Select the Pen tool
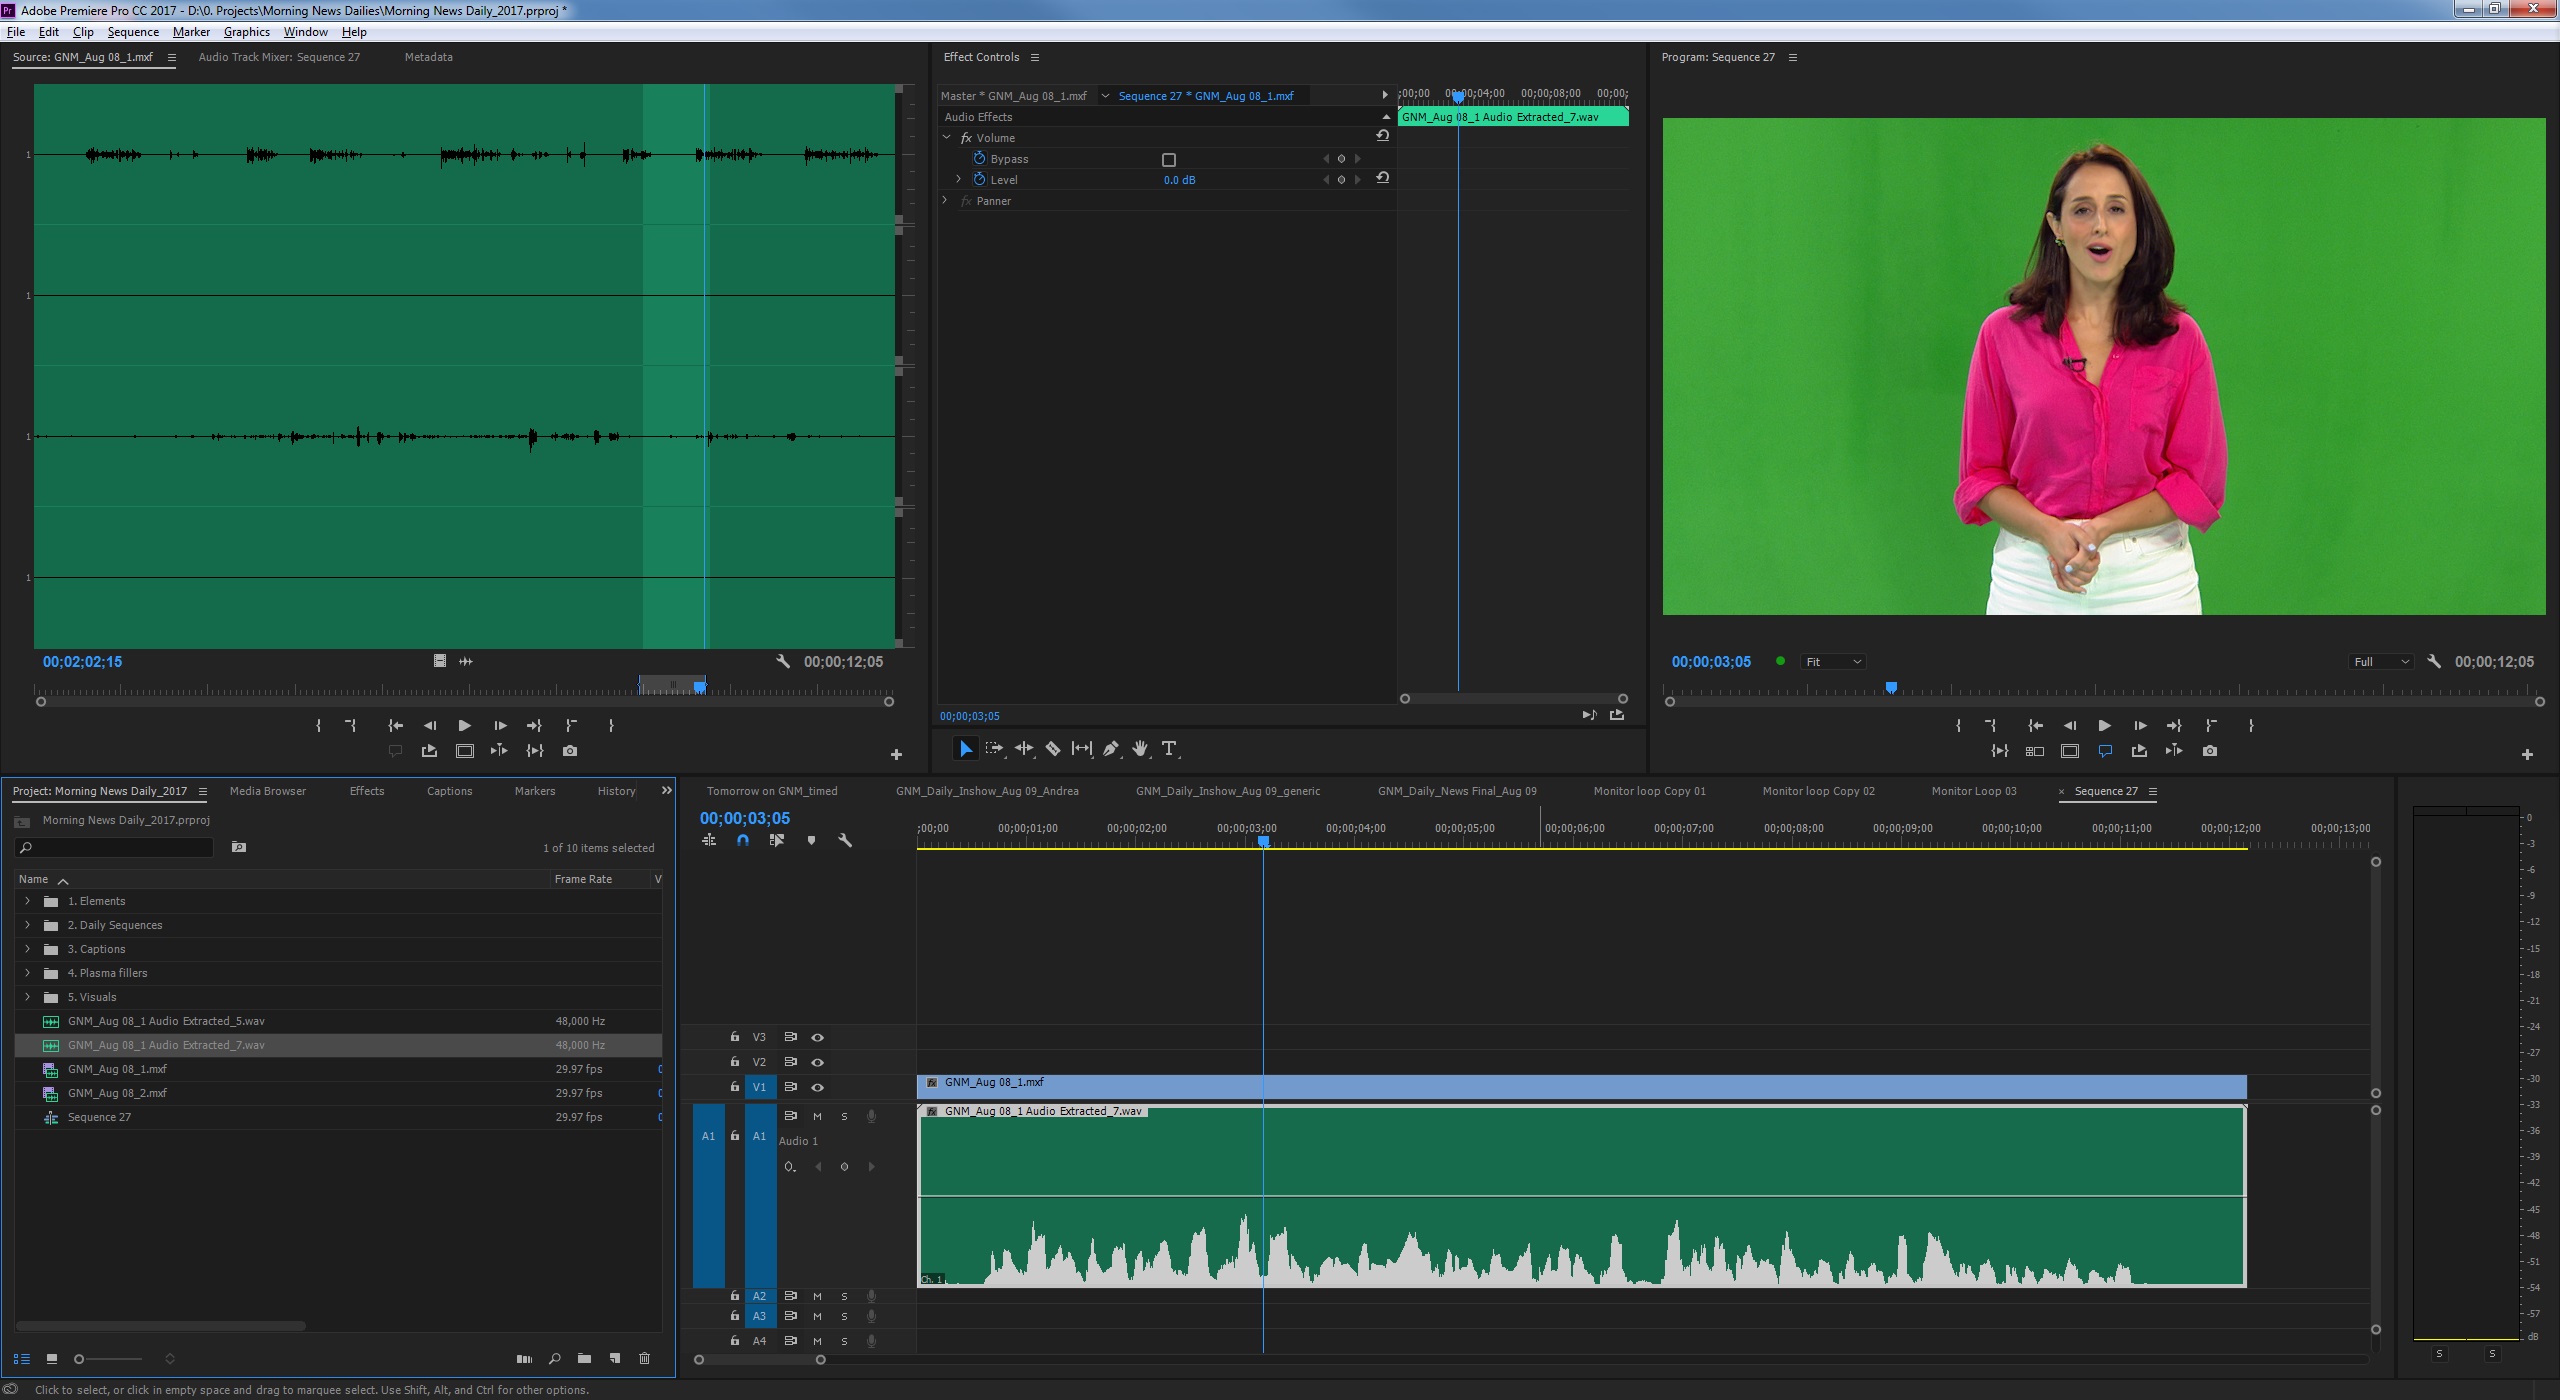The height and width of the screenshot is (1400, 2560). click(1110, 748)
